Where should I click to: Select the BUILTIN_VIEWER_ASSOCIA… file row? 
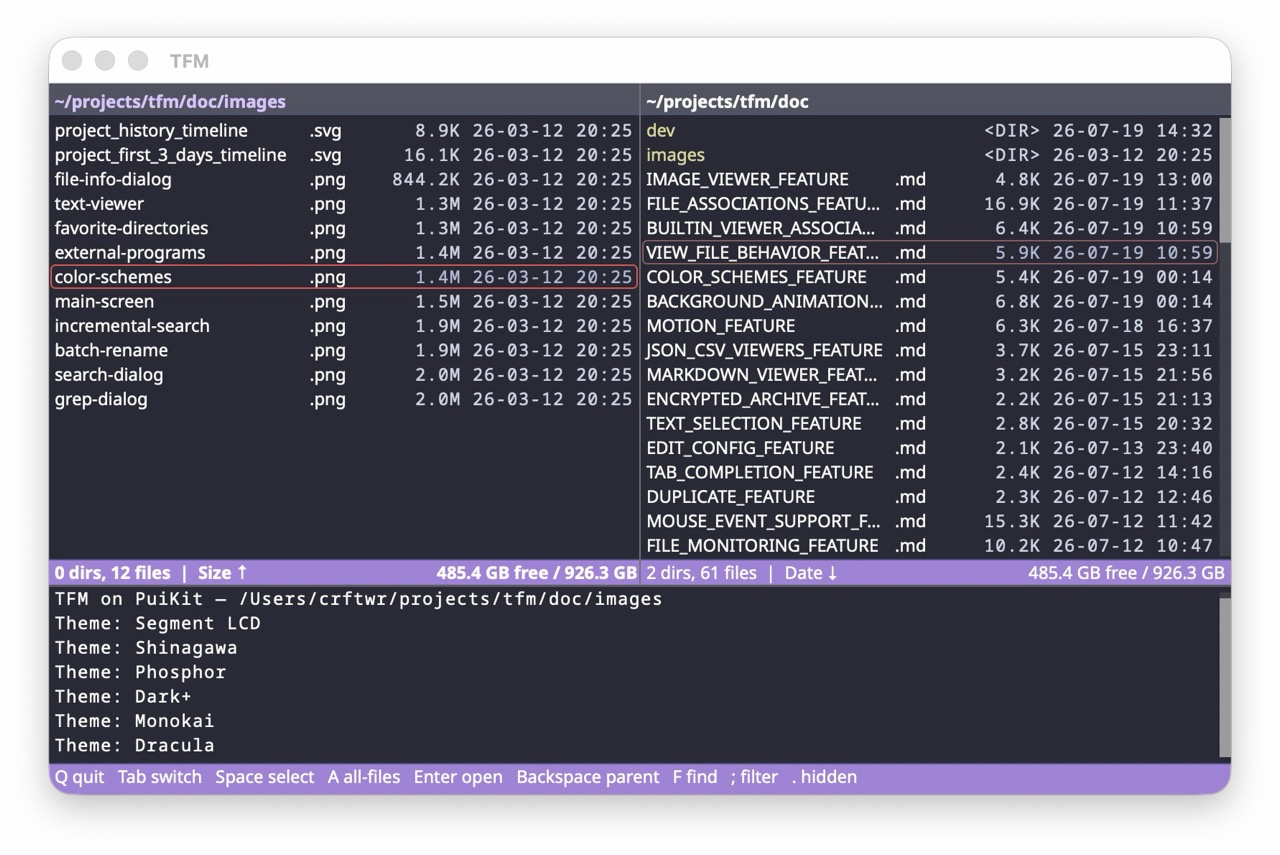pos(930,228)
